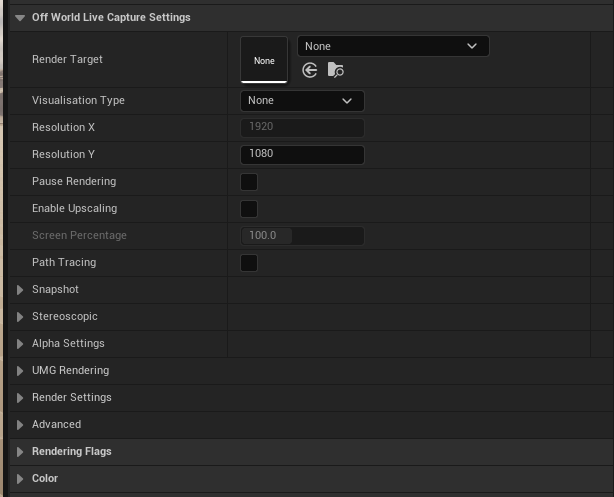The height and width of the screenshot is (497, 614).
Task: Toggle the Path Tracing checkbox
Action: [x=249, y=263]
